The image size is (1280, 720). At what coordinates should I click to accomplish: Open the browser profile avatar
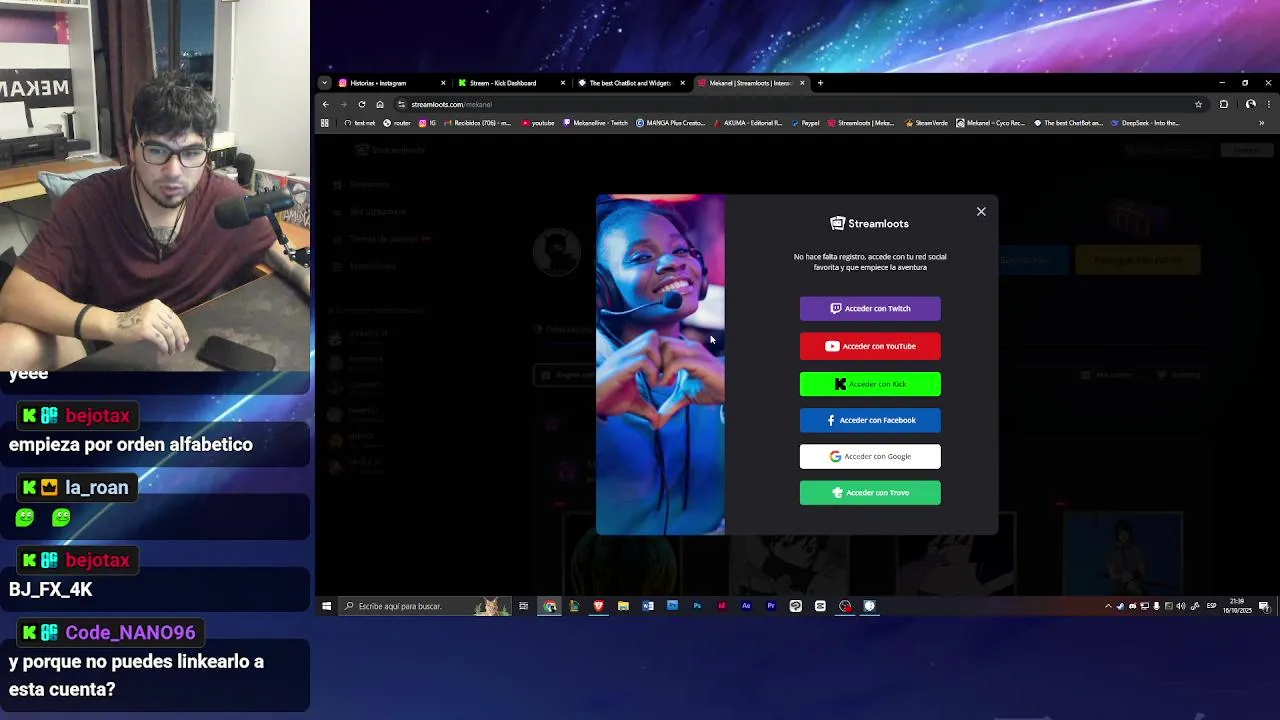[x=1250, y=104]
